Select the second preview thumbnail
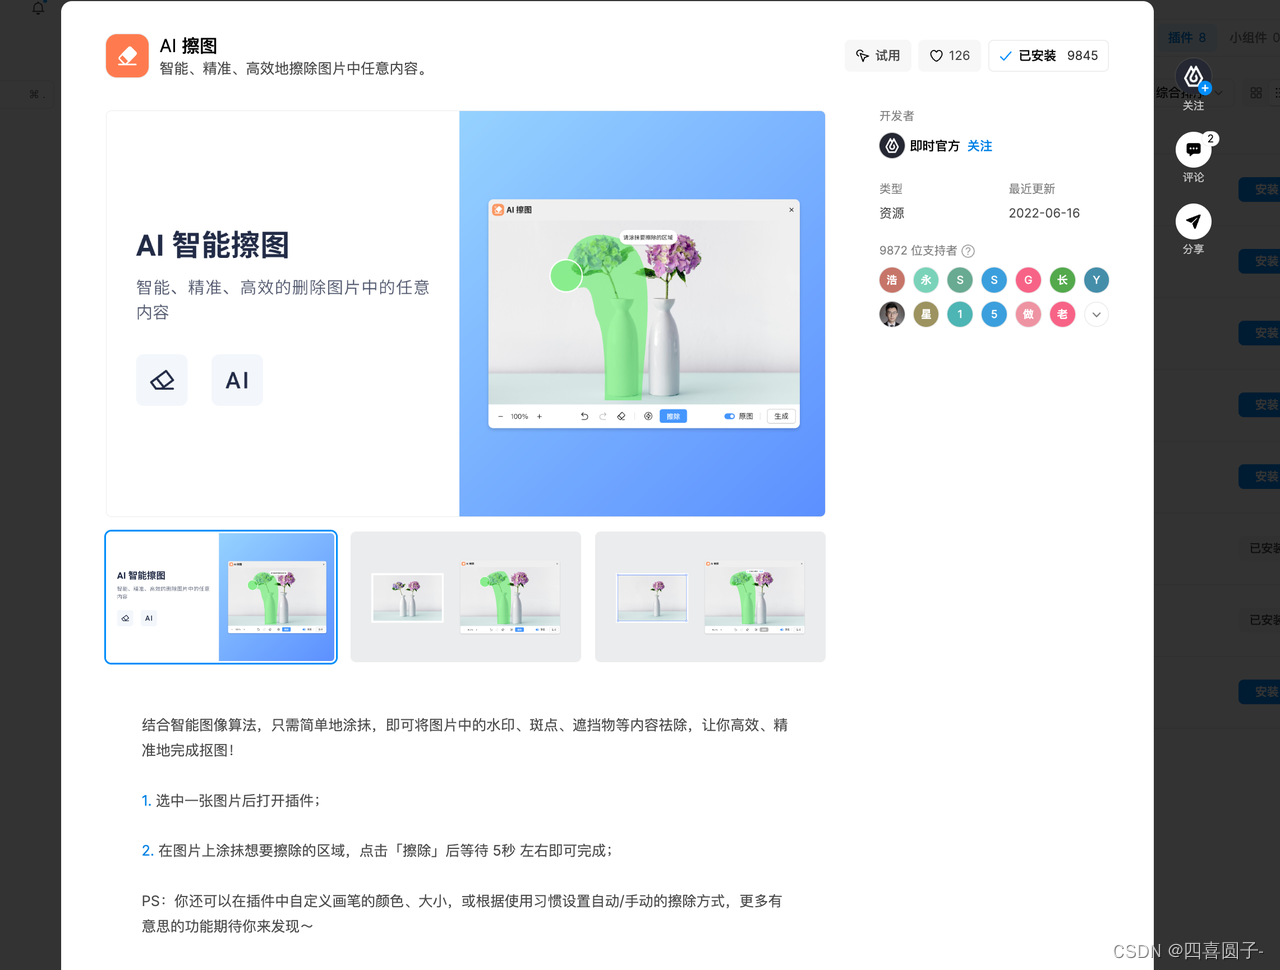This screenshot has height=970, width=1280. pyautogui.click(x=465, y=597)
